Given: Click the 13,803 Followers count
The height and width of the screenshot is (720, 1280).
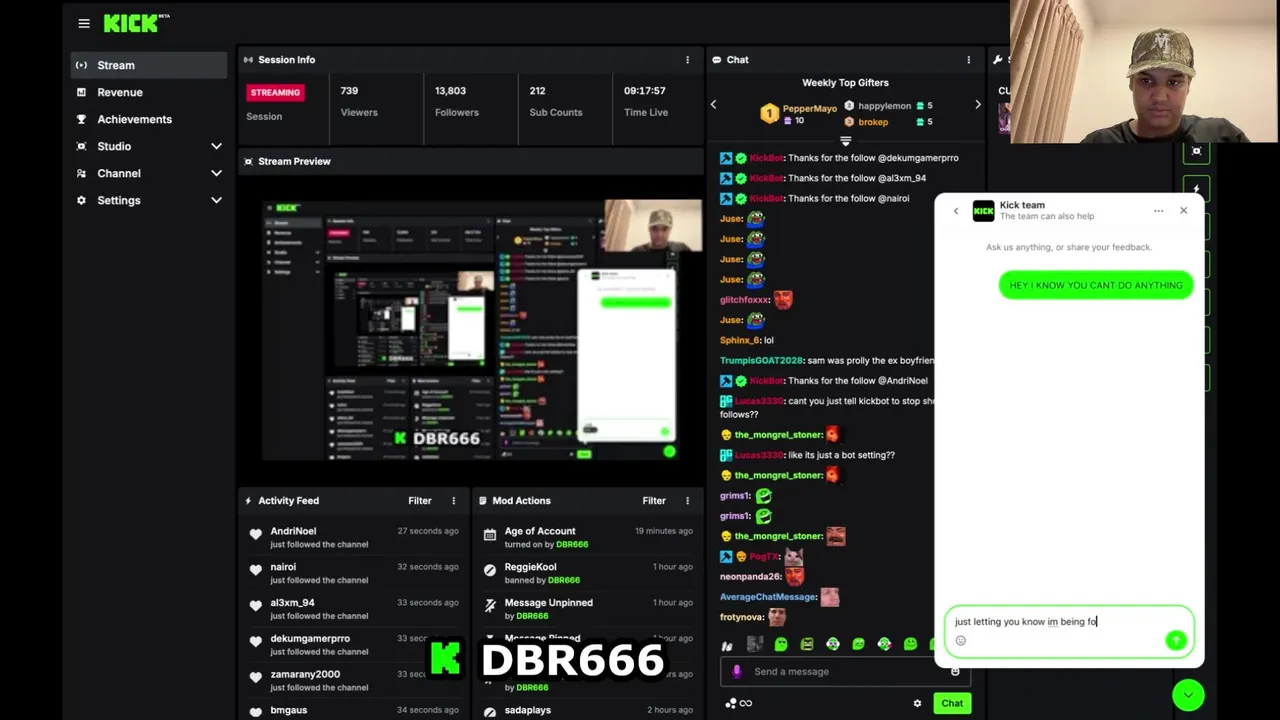Looking at the screenshot, I should 450,91.
